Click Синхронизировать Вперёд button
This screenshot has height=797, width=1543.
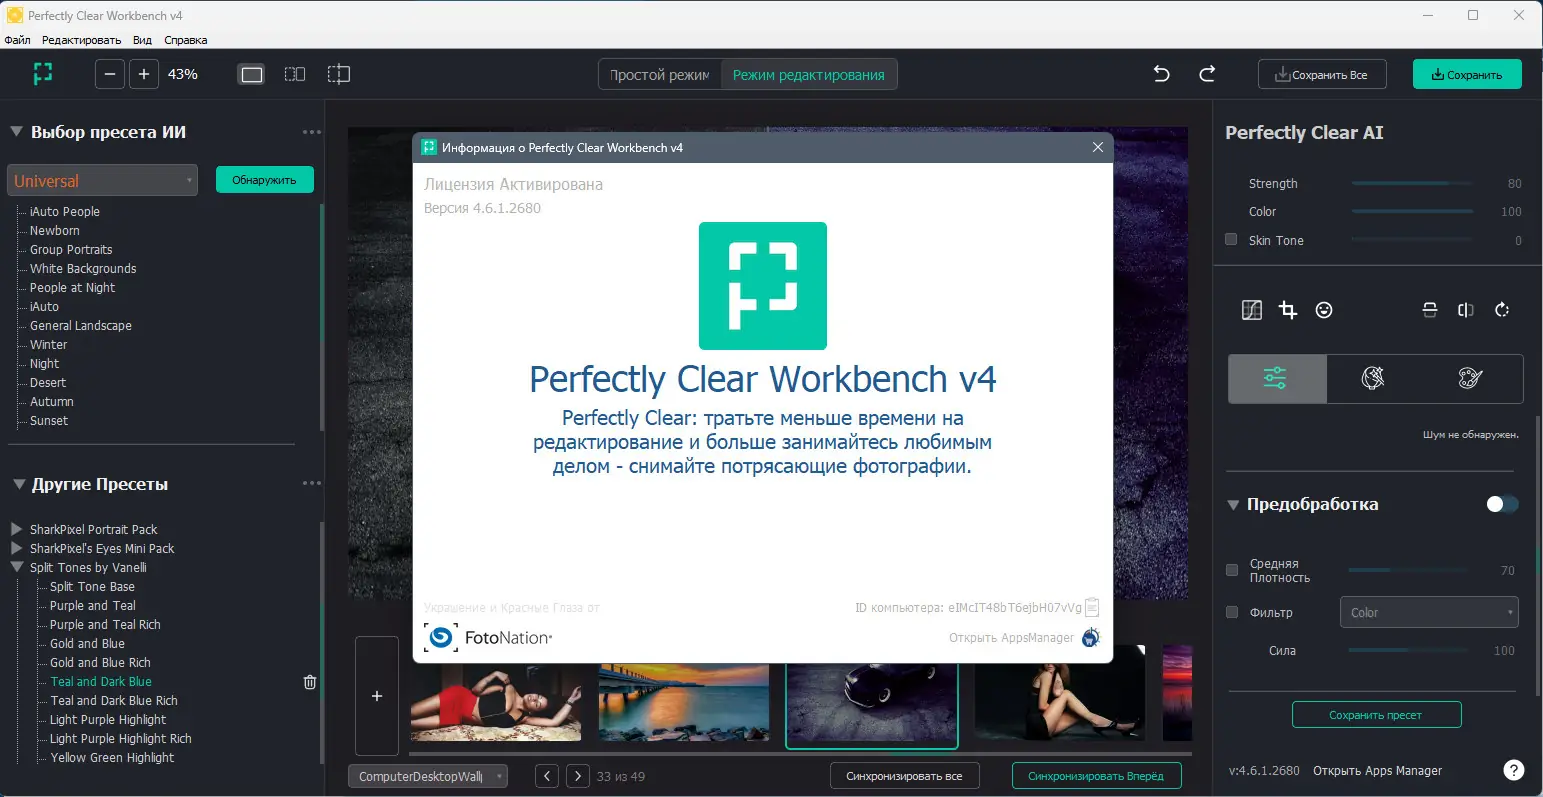pyautogui.click(x=1096, y=775)
